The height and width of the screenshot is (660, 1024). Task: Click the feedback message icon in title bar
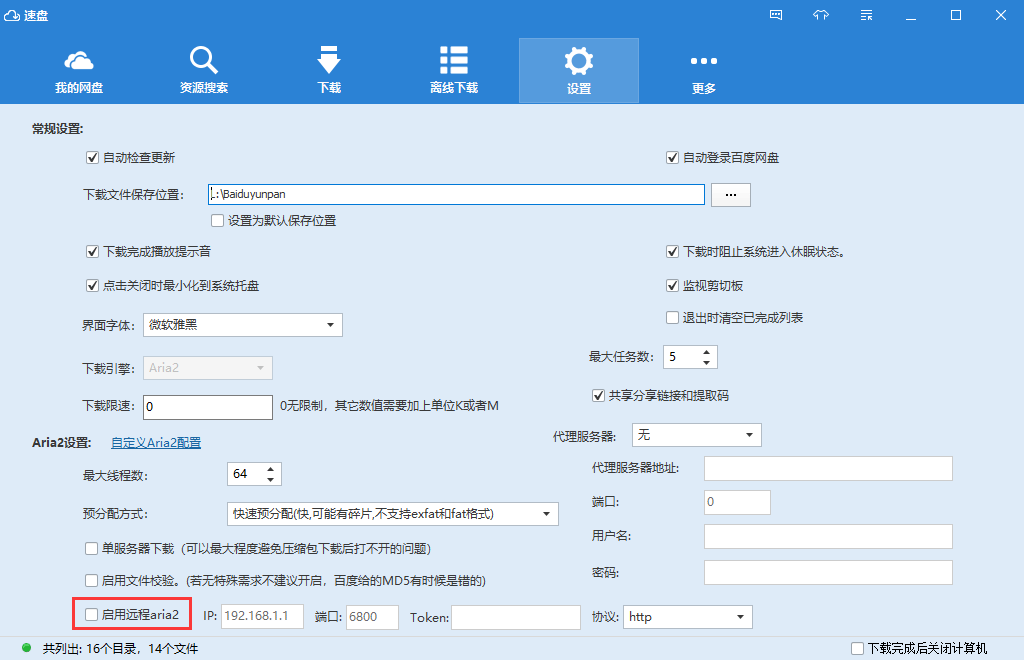coord(776,14)
